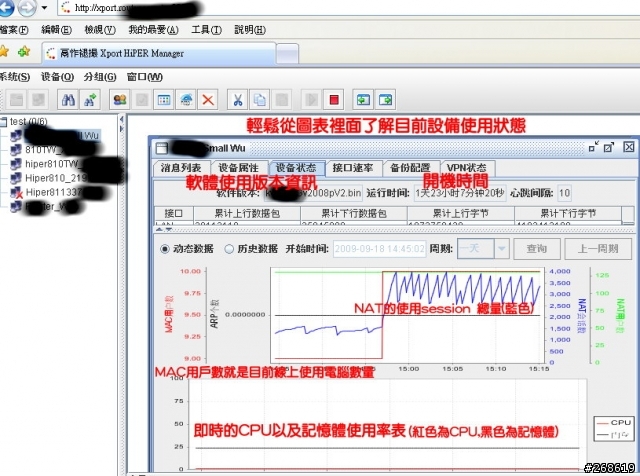Click the greyed checkmark toolbar icon
The width and height of the screenshot is (640, 476).
click(142, 100)
